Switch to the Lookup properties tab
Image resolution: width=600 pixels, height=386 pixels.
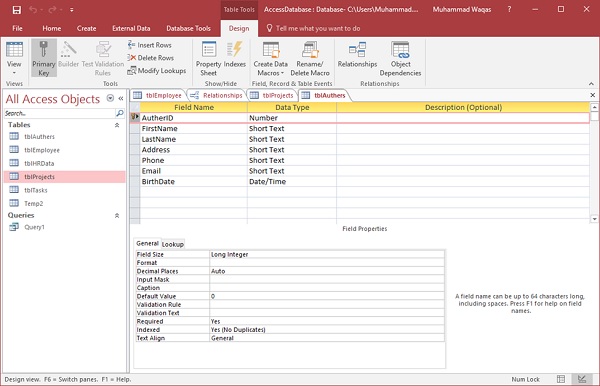(x=173, y=244)
